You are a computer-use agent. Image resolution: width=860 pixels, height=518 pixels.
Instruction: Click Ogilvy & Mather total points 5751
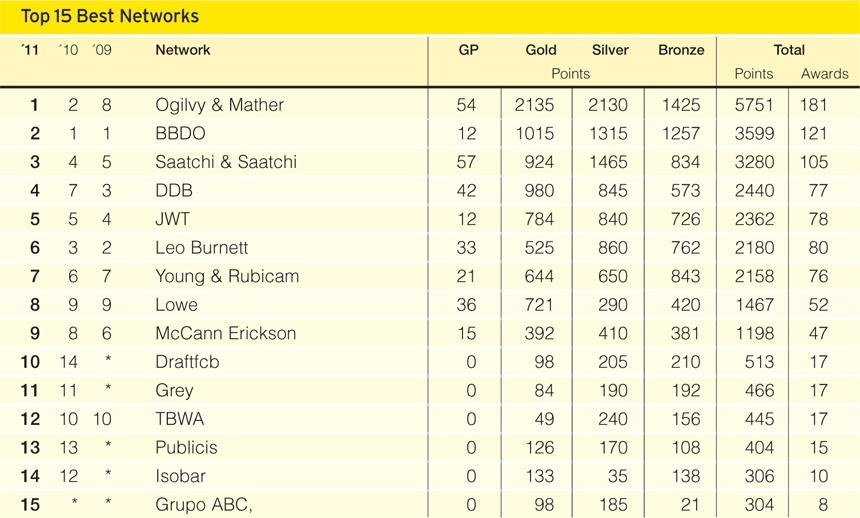point(755,105)
